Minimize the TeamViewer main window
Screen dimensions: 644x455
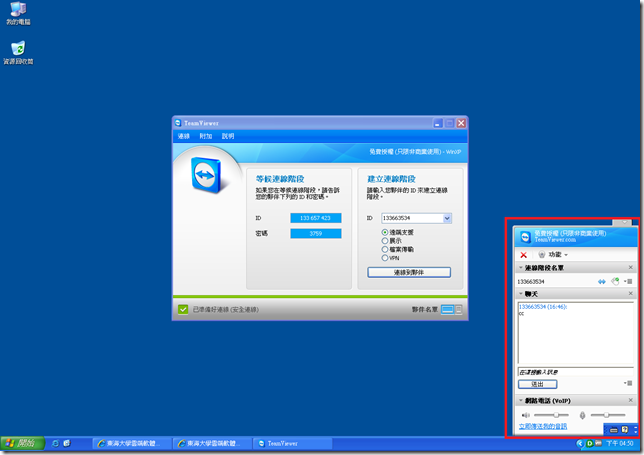(437, 123)
